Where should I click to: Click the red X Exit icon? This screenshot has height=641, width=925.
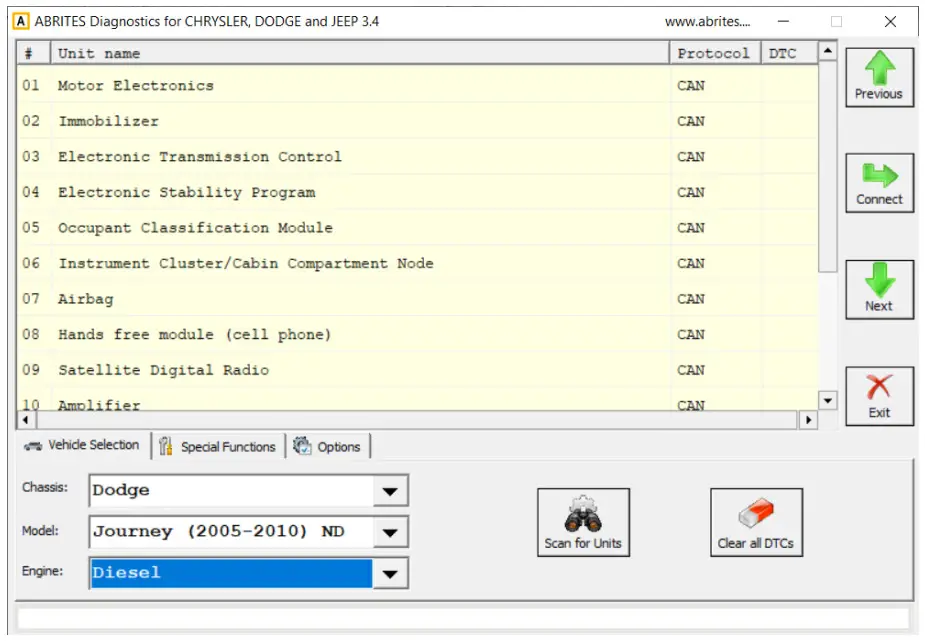[878, 388]
